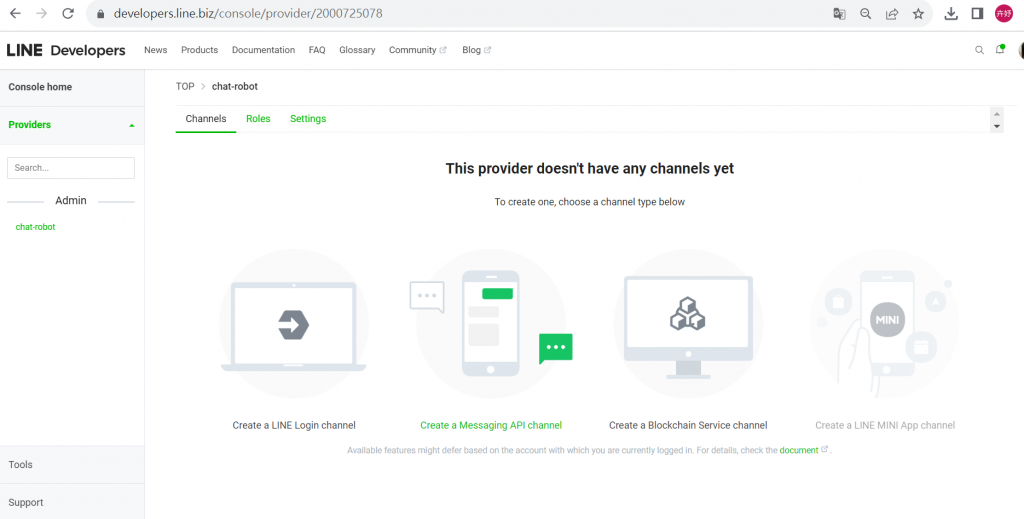Click the LINE Developers logo

click(66, 50)
